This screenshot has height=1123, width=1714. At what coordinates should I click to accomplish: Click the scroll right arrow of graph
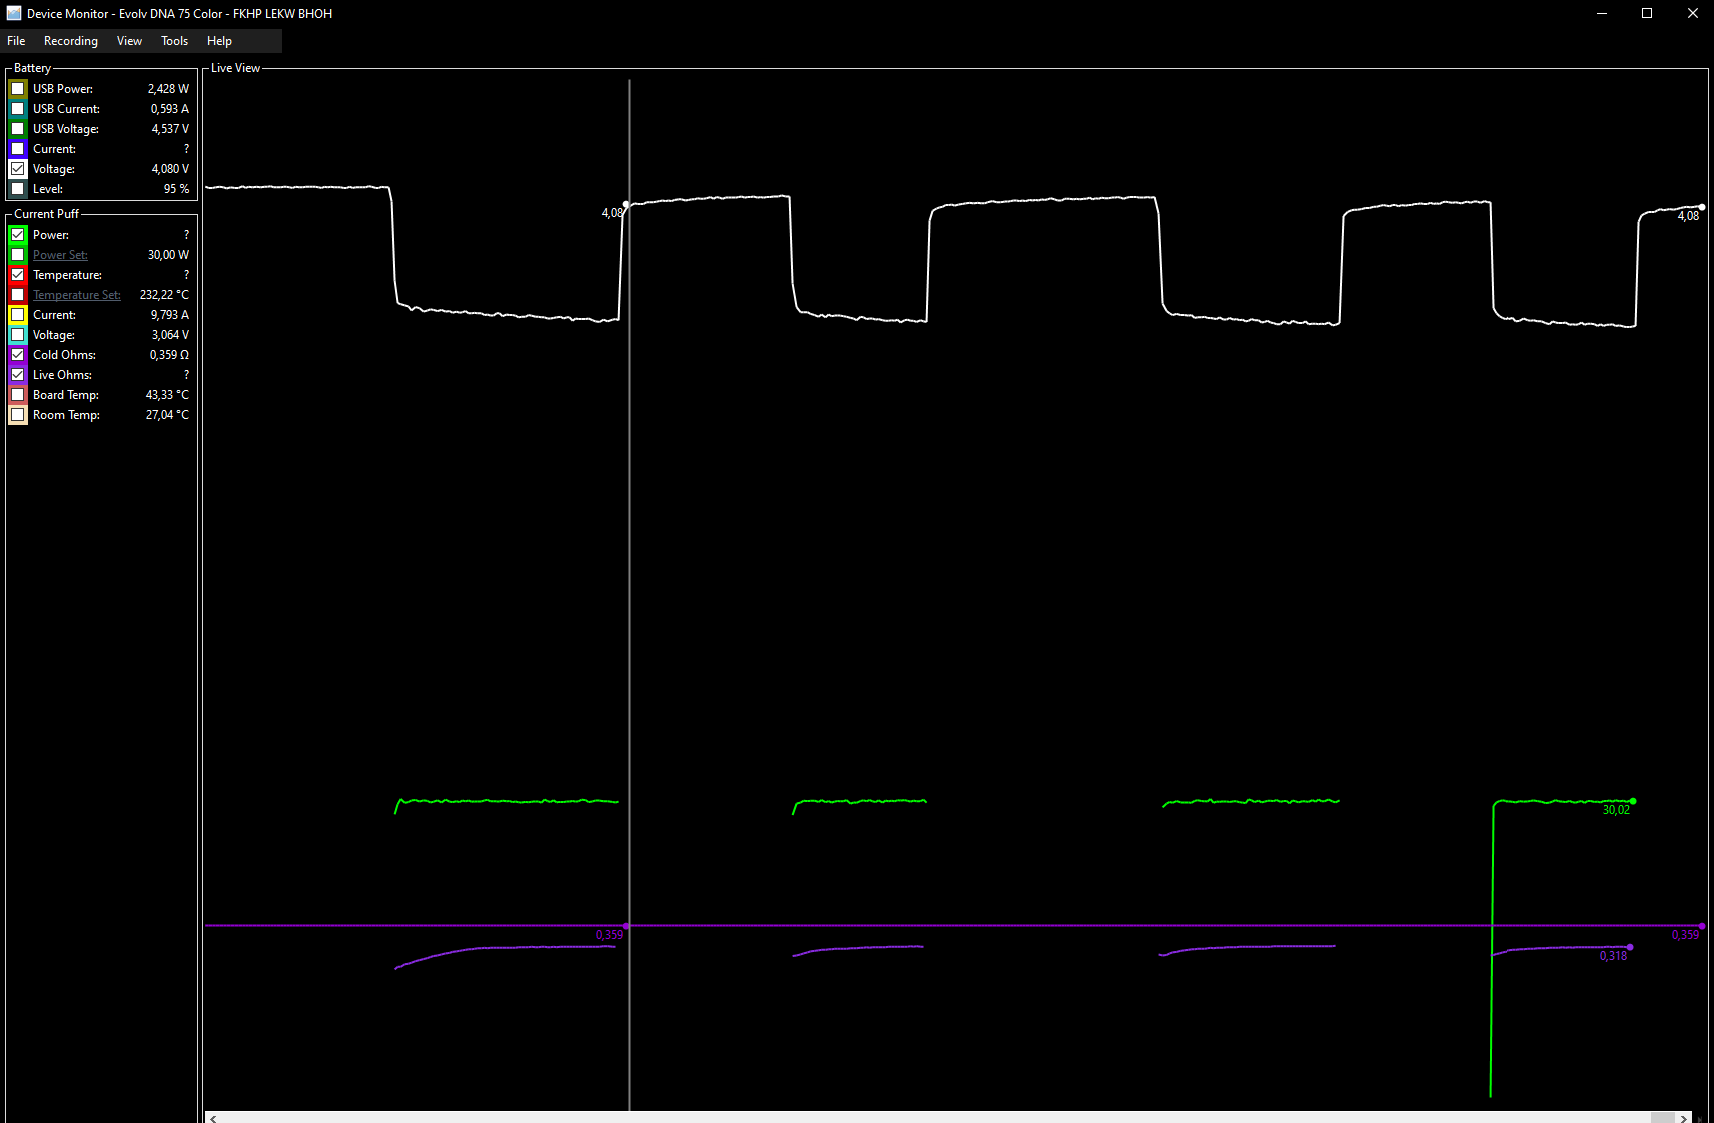[1684, 1118]
